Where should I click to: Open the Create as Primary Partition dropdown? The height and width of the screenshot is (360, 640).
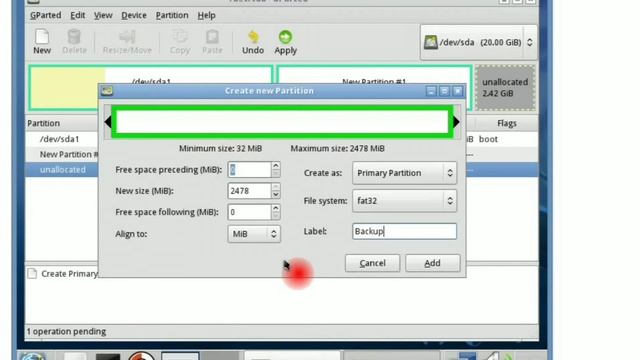pyautogui.click(x=404, y=173)
